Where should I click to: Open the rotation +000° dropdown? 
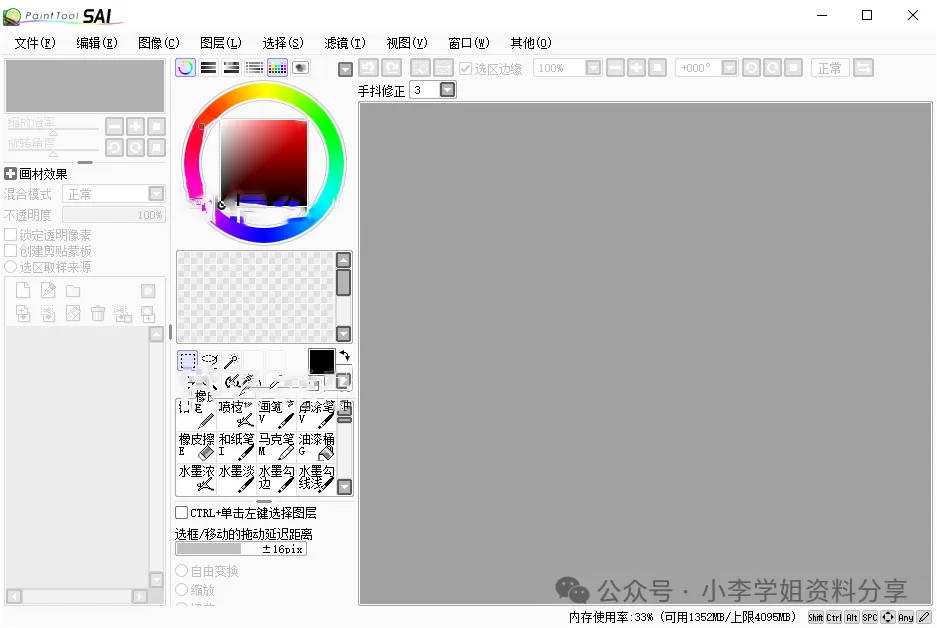click(729, 68)
